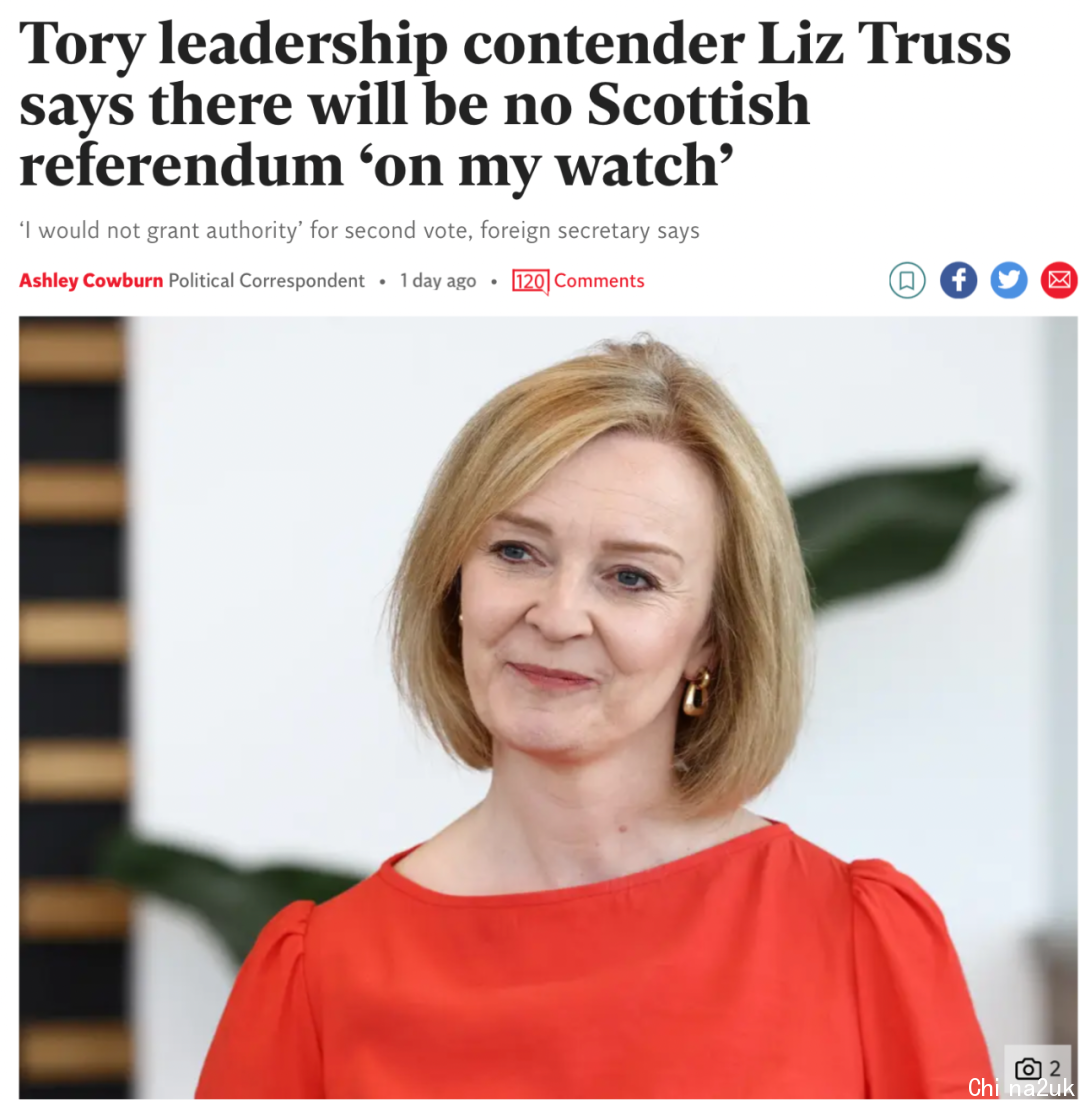Image resolution: width=1080 pixels, height=1100 pixels.
Task: Open the main article photo
Action: pyautogui.click(x=548, y=707)
